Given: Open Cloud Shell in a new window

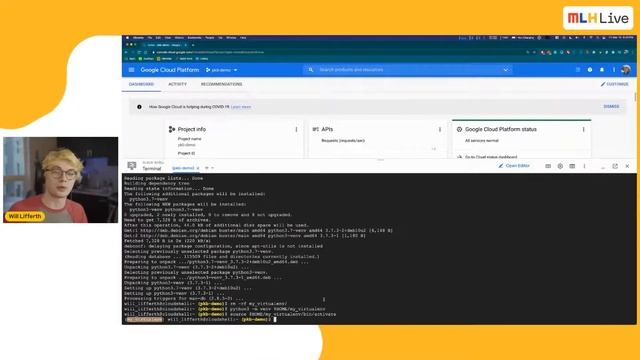Looking at the screenshot, I should pyautogui.click(x=615, y=166).
